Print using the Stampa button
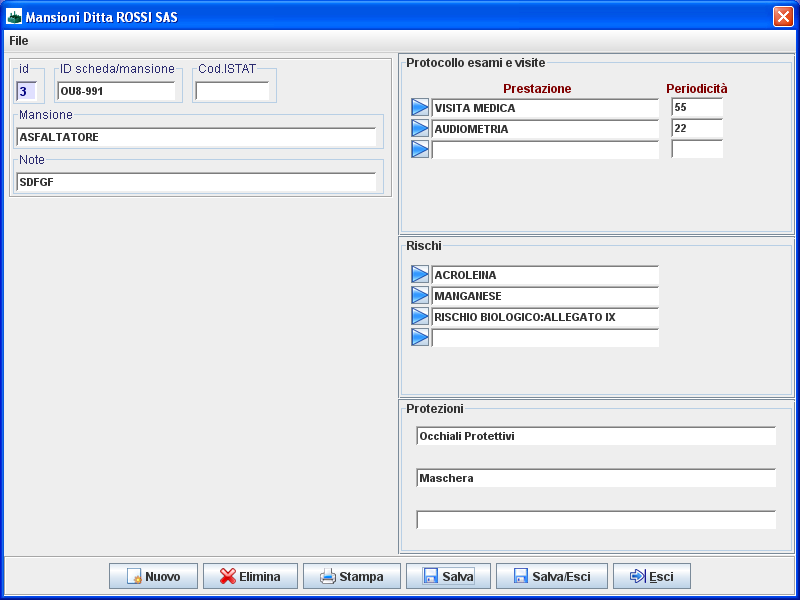 (x=351, y=576)
